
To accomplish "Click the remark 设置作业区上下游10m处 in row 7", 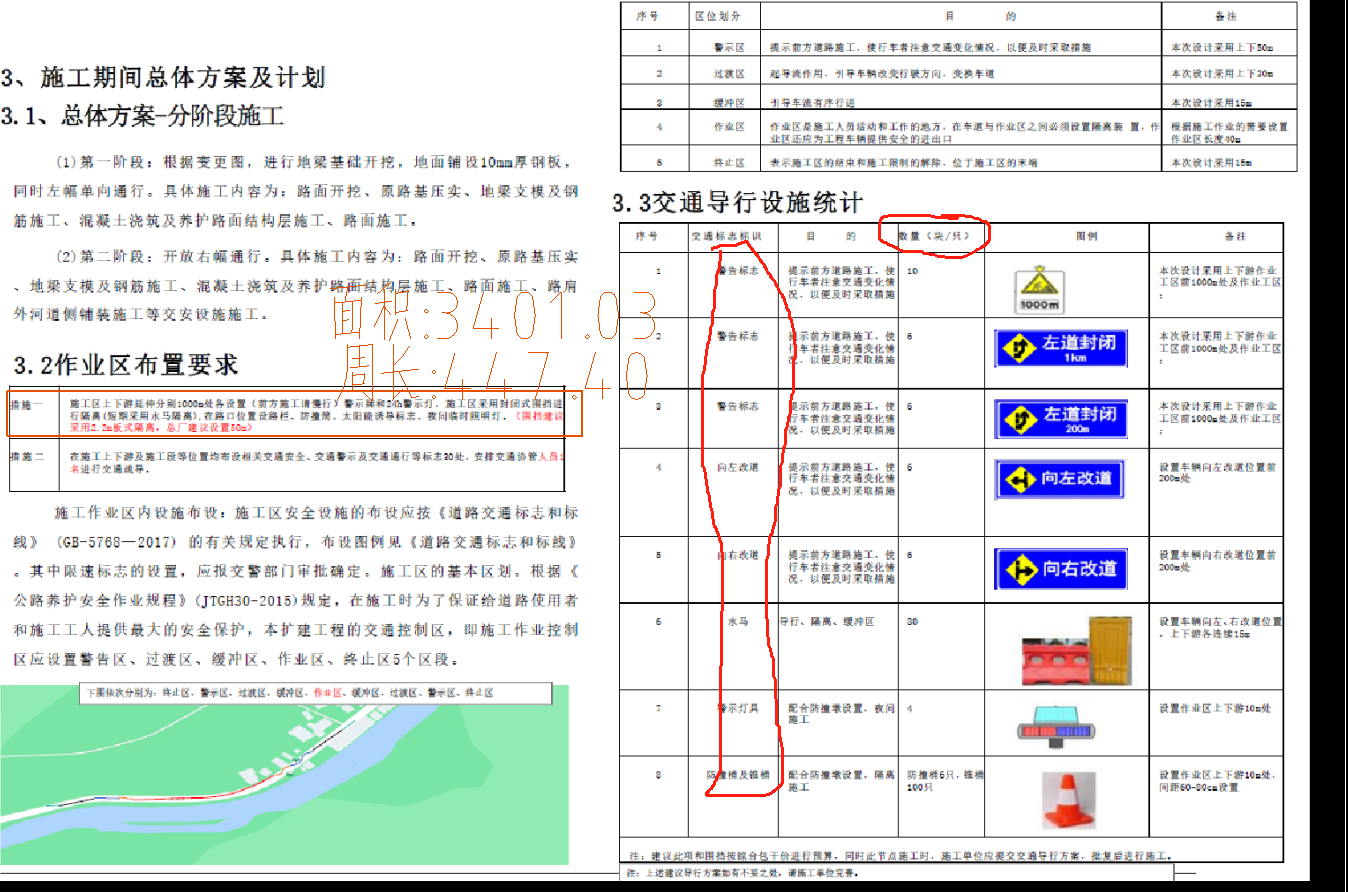I will [1214, 708].
